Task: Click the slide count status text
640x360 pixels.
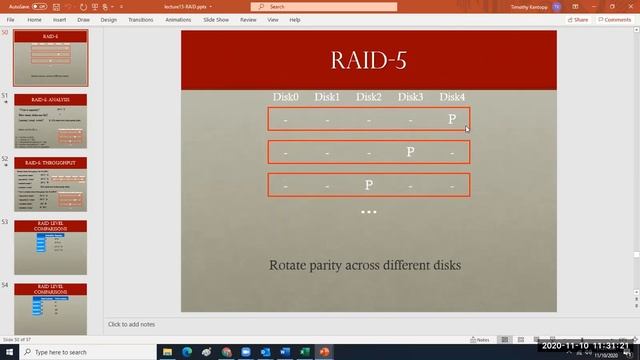Action: coord(17,340)
